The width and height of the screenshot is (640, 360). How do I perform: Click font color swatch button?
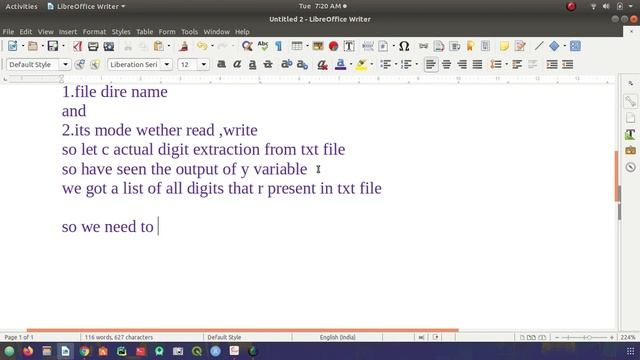point(340,64)
